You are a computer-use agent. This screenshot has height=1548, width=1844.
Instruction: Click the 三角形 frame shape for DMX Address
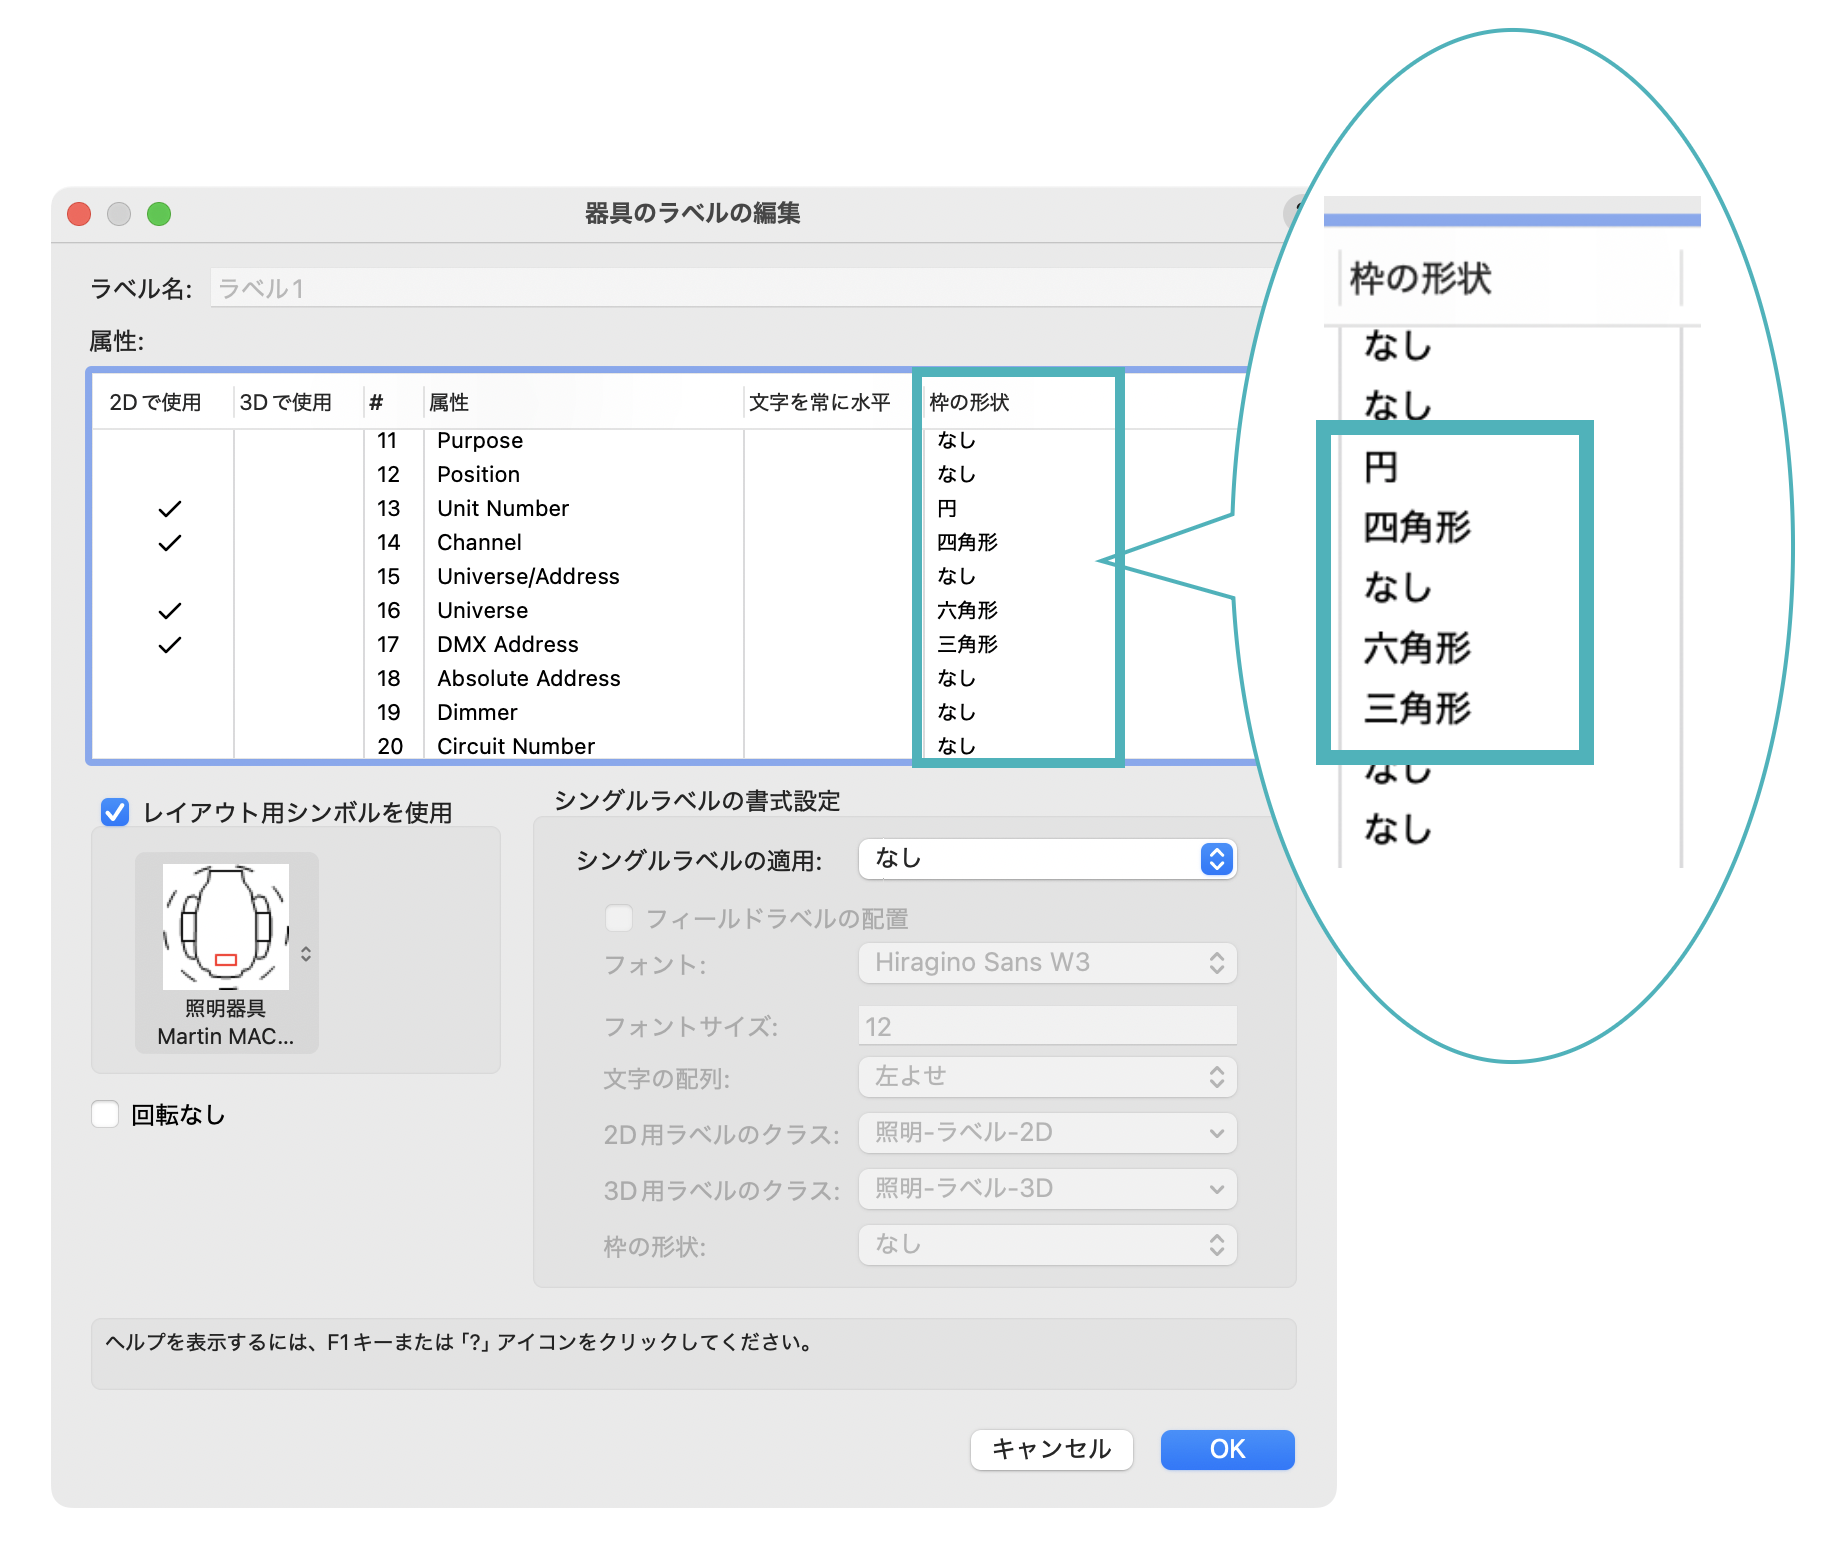967,645
